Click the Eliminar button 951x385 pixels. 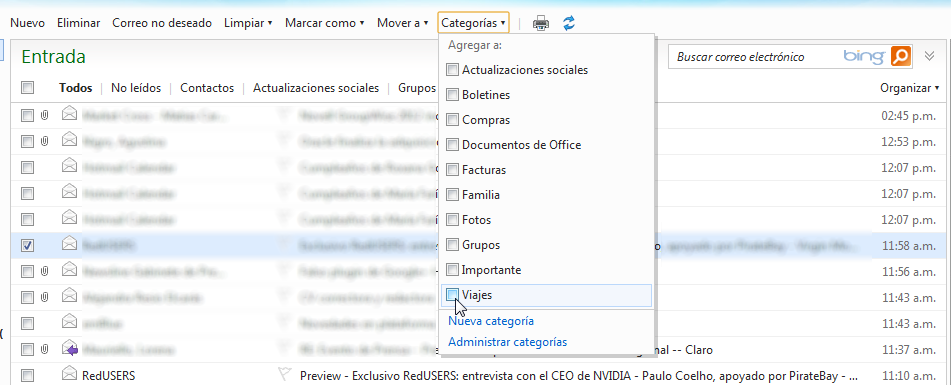(x=78, y=24)
